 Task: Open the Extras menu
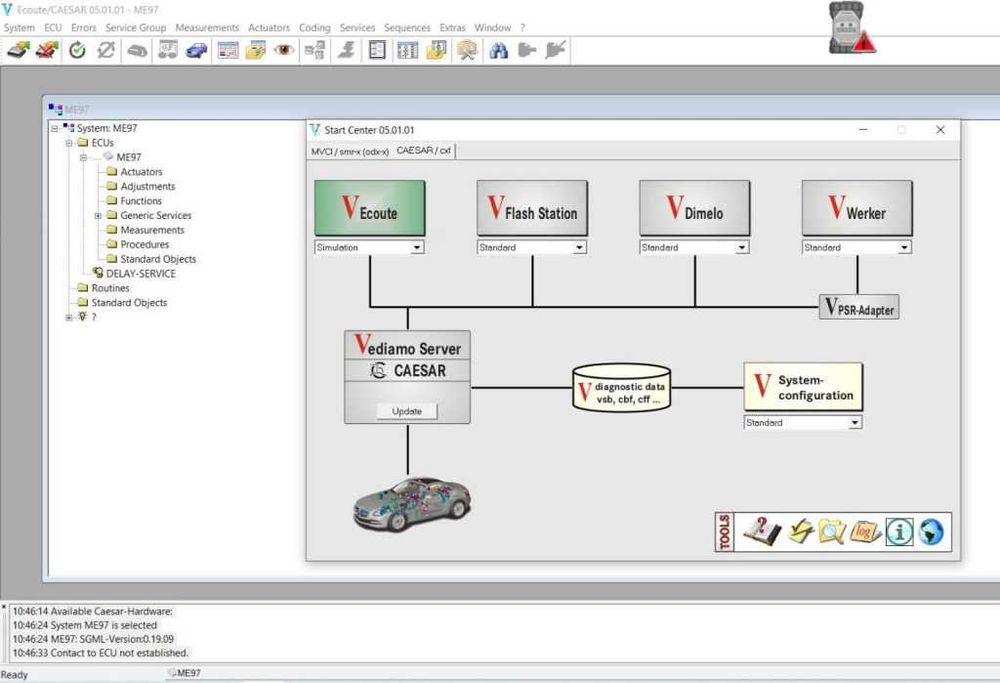pos(452,27)
